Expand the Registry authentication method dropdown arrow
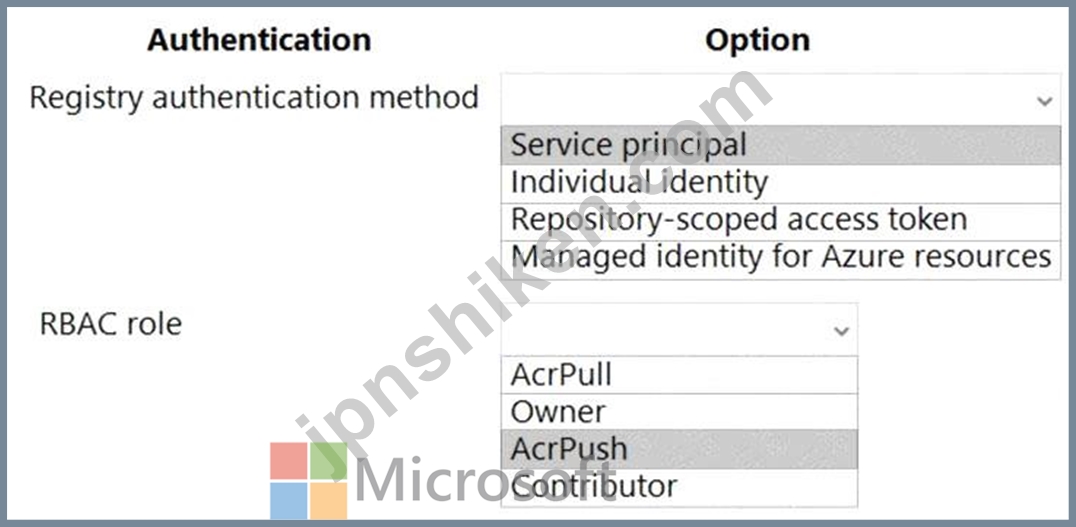 [x=1044, y=102]
